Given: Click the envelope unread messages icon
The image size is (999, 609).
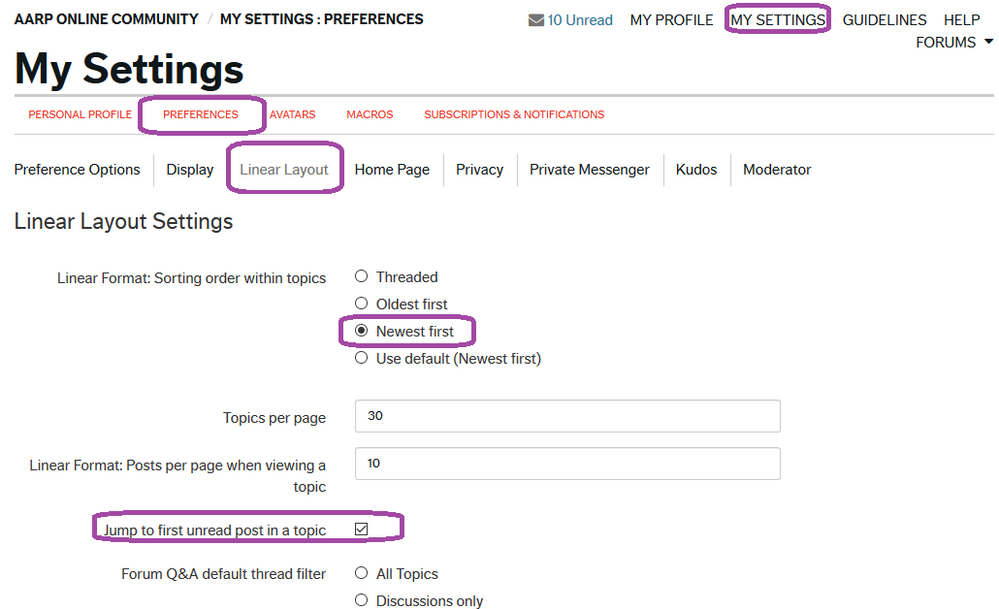Looking at the screenshot, I should [536, 20].
